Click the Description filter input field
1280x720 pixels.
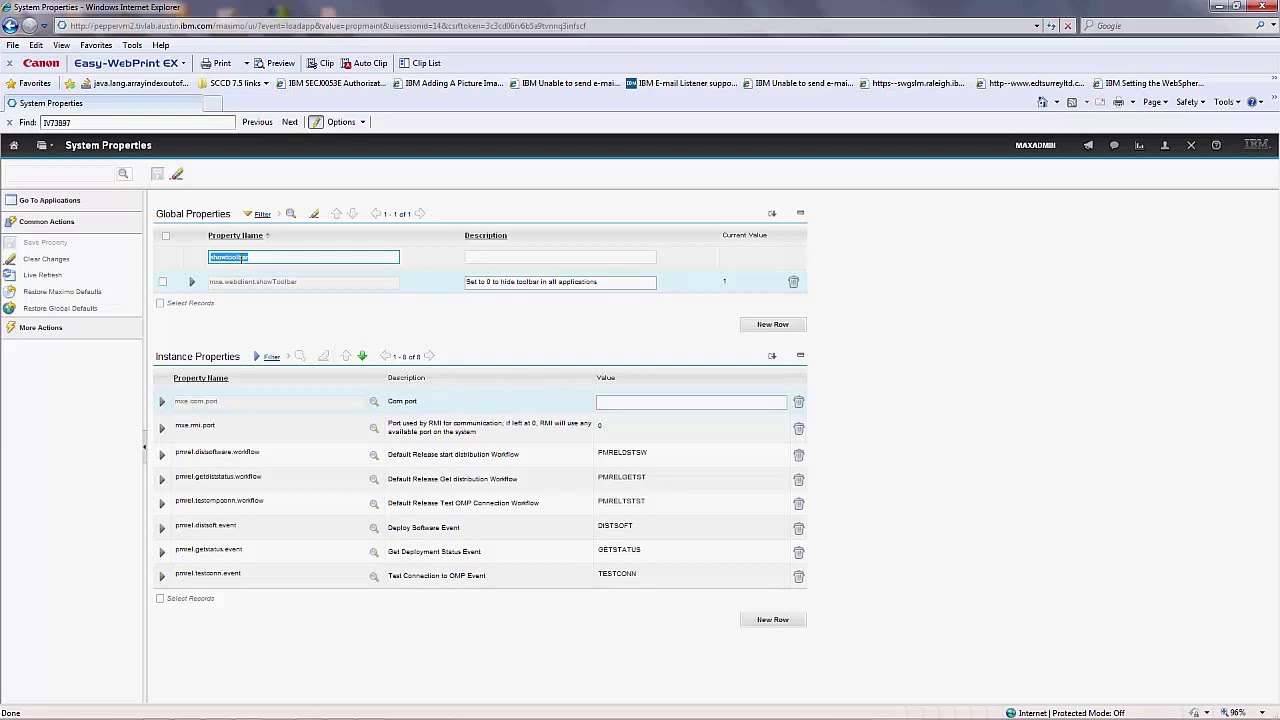(560, 258)
